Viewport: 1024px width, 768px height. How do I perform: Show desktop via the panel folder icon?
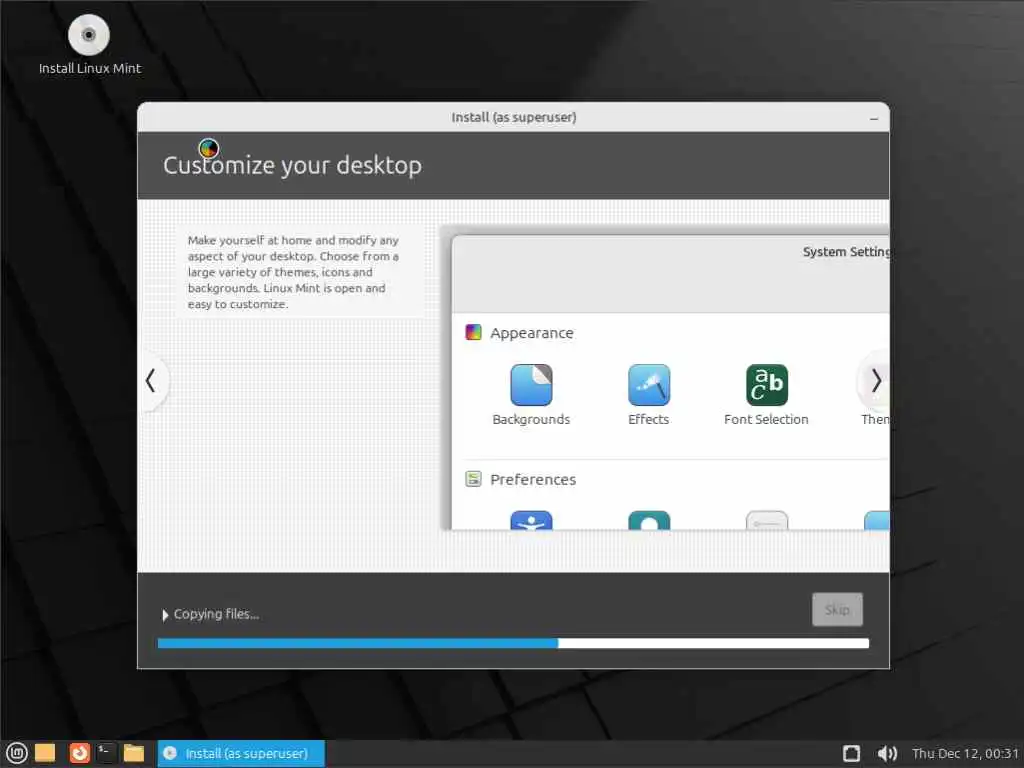[x=45, y=753]
